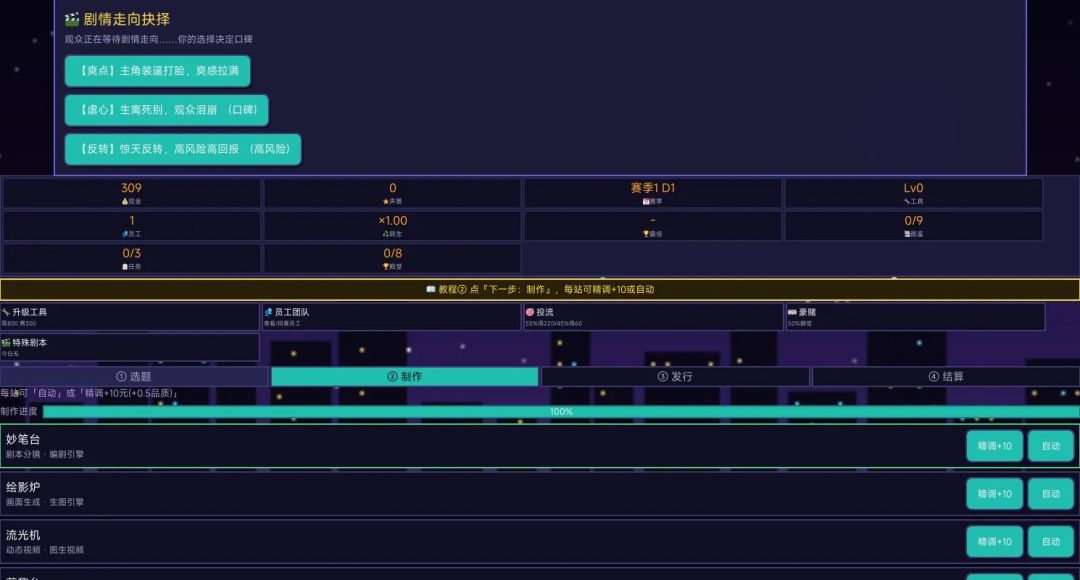Click the hint text 每站可「自动」或「精调+10元」

[x=90, y=393]
